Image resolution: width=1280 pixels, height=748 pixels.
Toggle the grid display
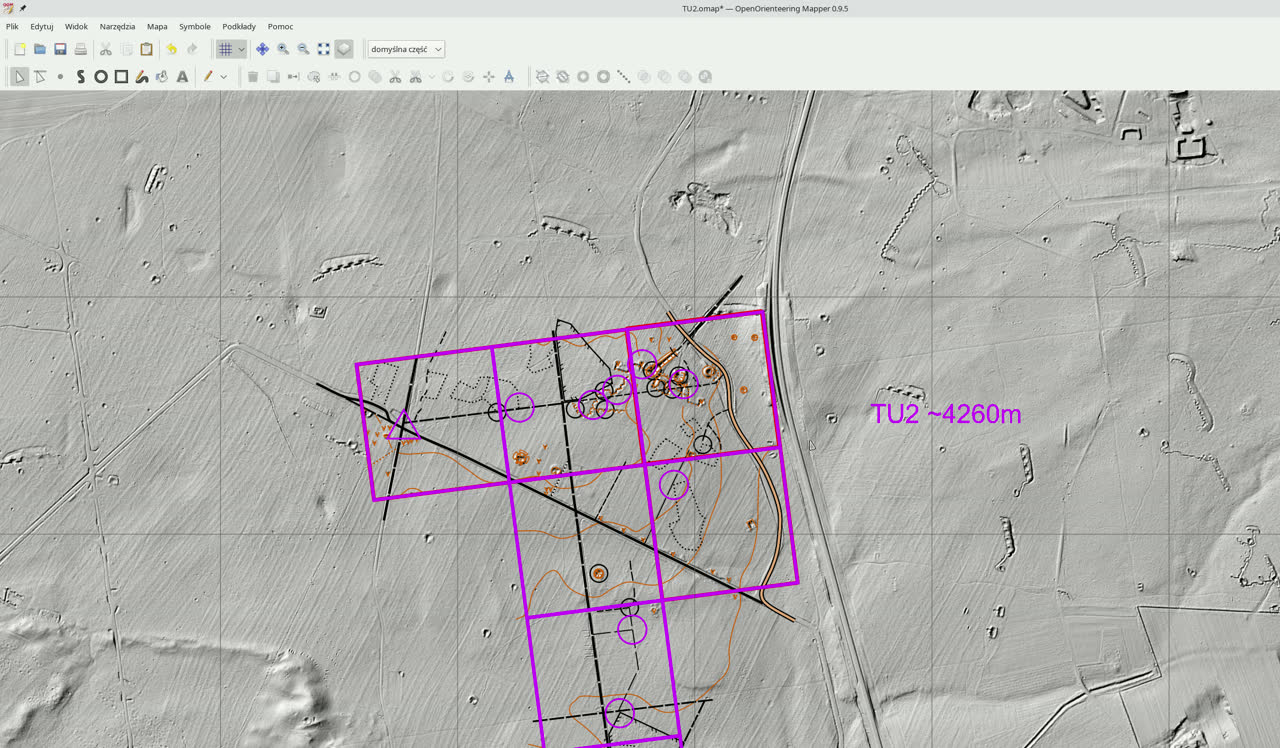tap(226, 49)
